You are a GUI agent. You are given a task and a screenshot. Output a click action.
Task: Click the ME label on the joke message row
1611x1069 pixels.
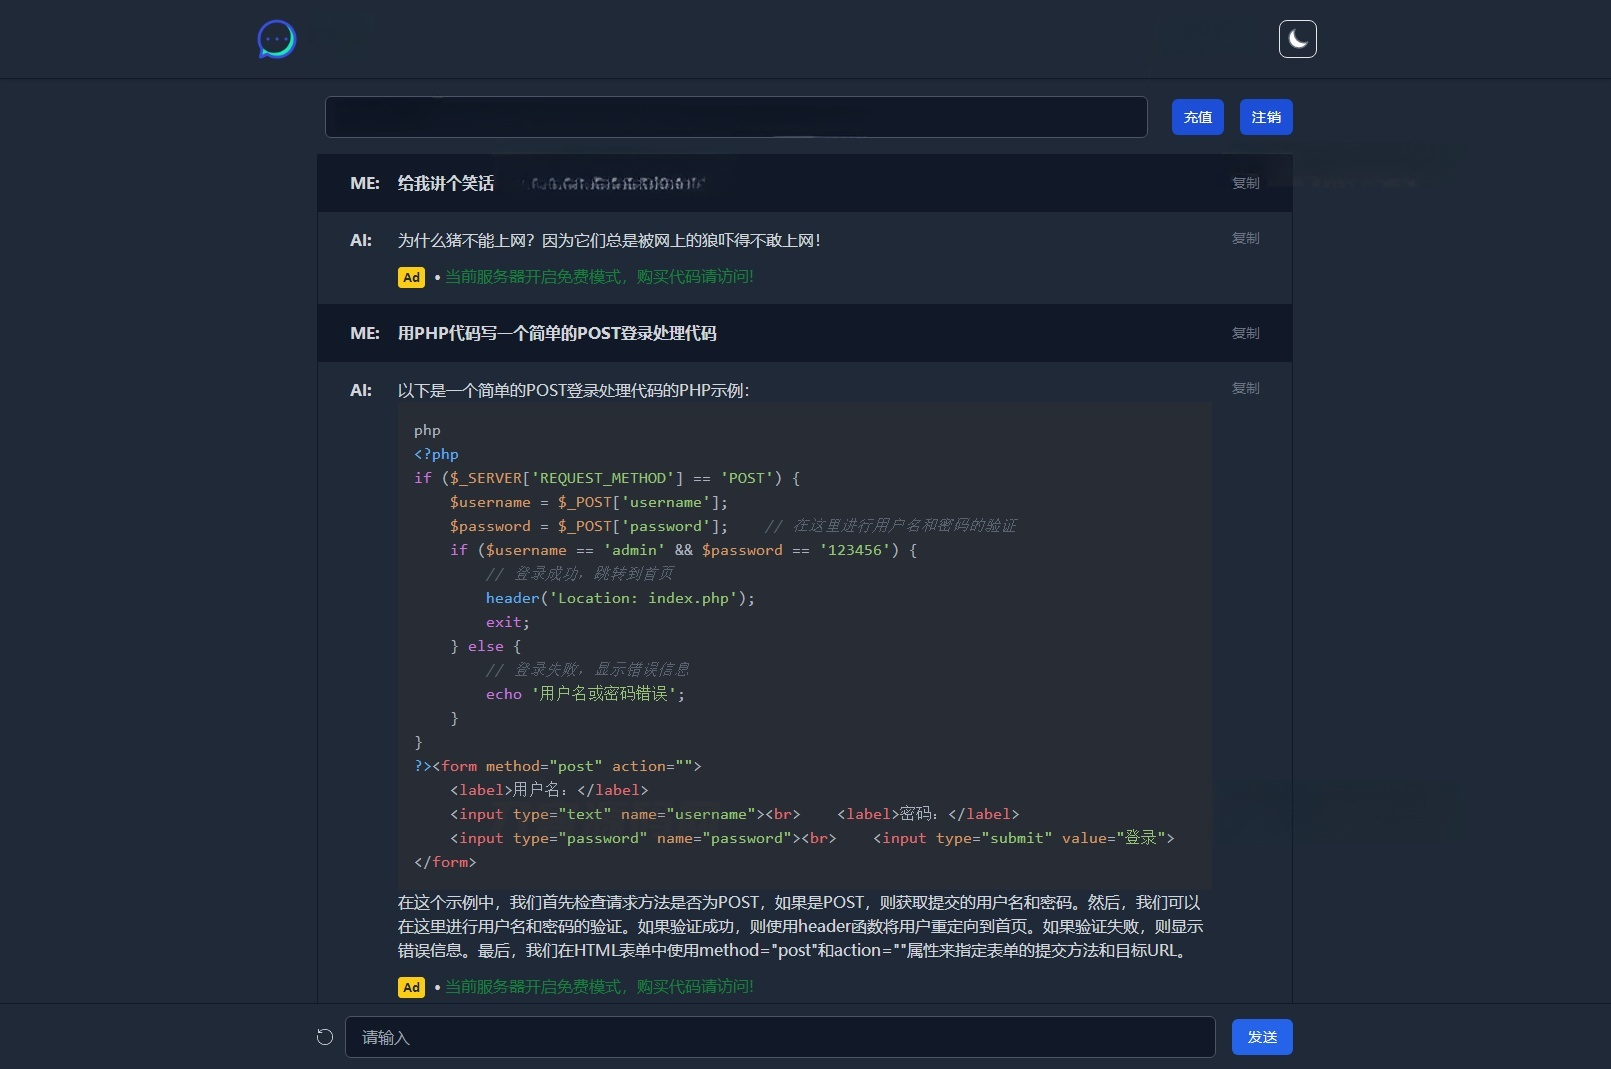[x=365, y=184]
